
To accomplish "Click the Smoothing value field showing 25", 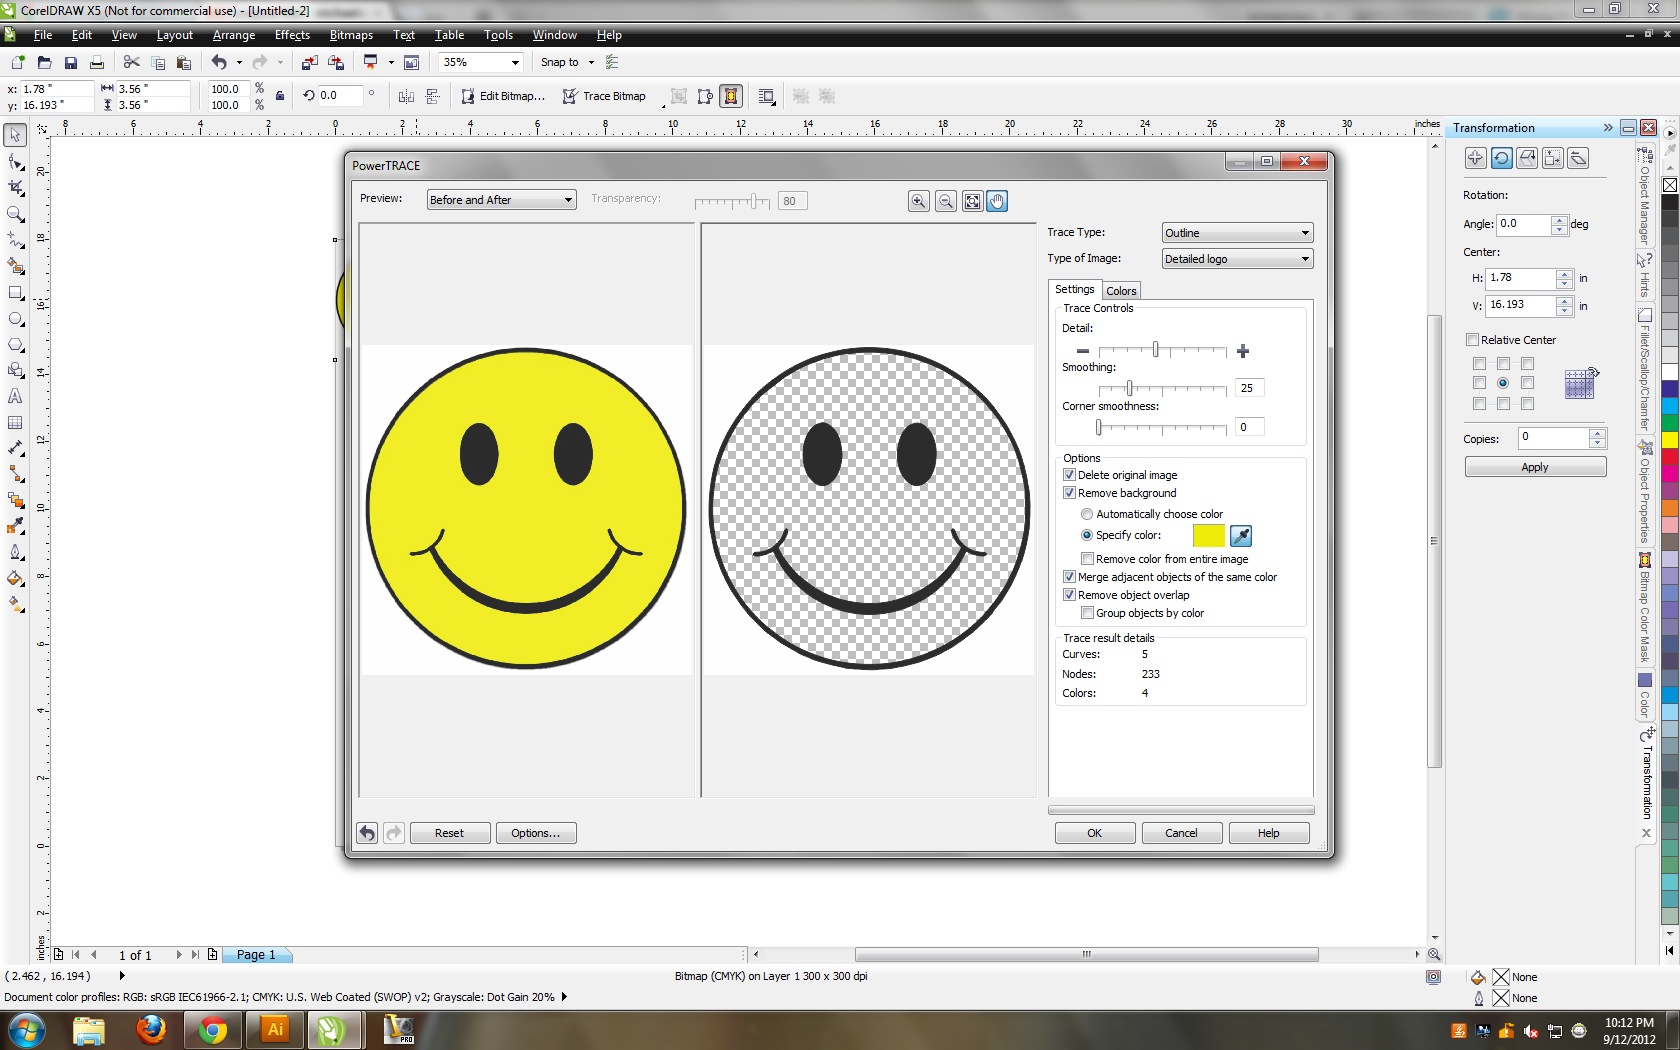I will pyautogui.click(x=1249, y=388).
